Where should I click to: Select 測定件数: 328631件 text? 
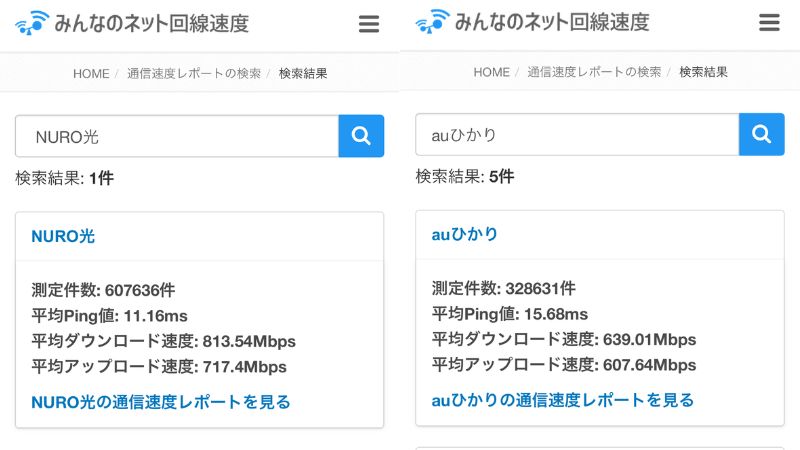(504, 288)
